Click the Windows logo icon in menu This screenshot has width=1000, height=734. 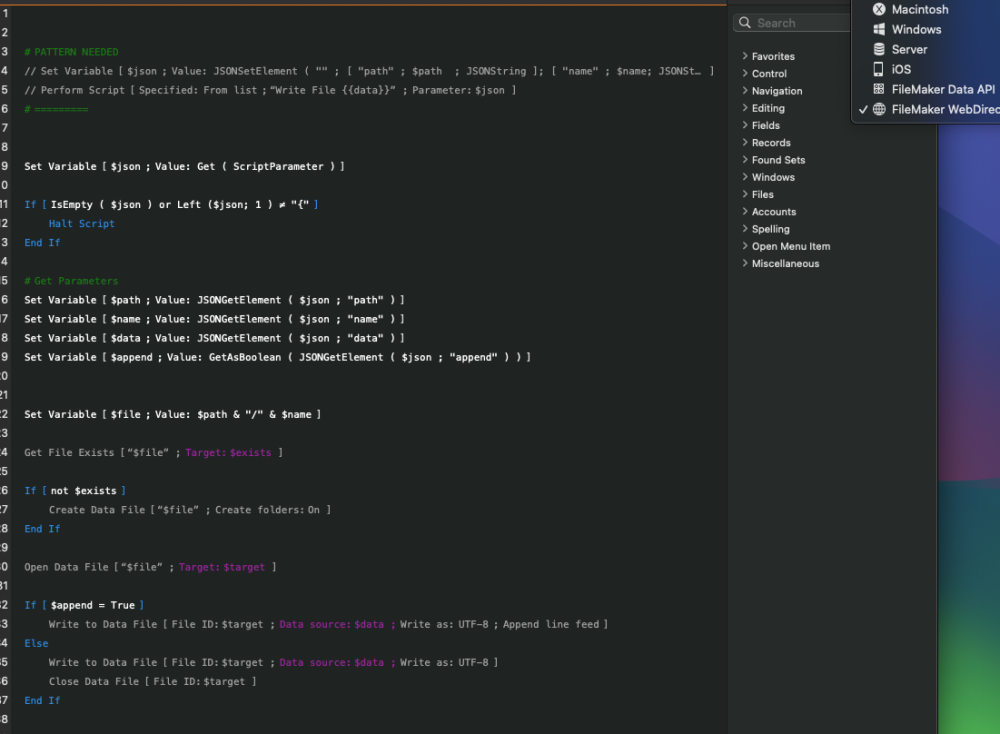point(879,30)
